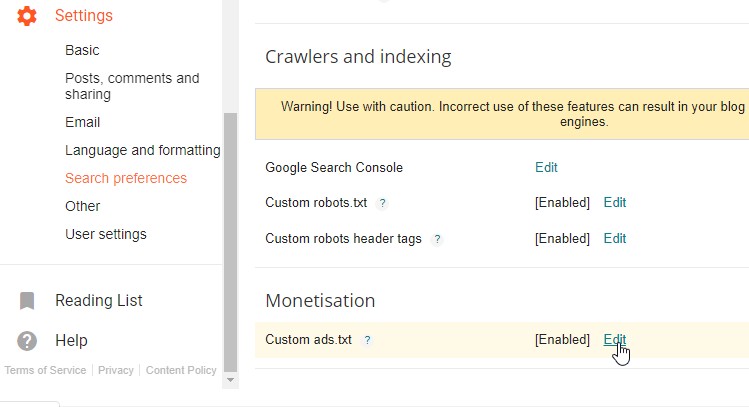Open the Privacy link in footer
This screenshot has width=749, height=407.
(116, 370)
